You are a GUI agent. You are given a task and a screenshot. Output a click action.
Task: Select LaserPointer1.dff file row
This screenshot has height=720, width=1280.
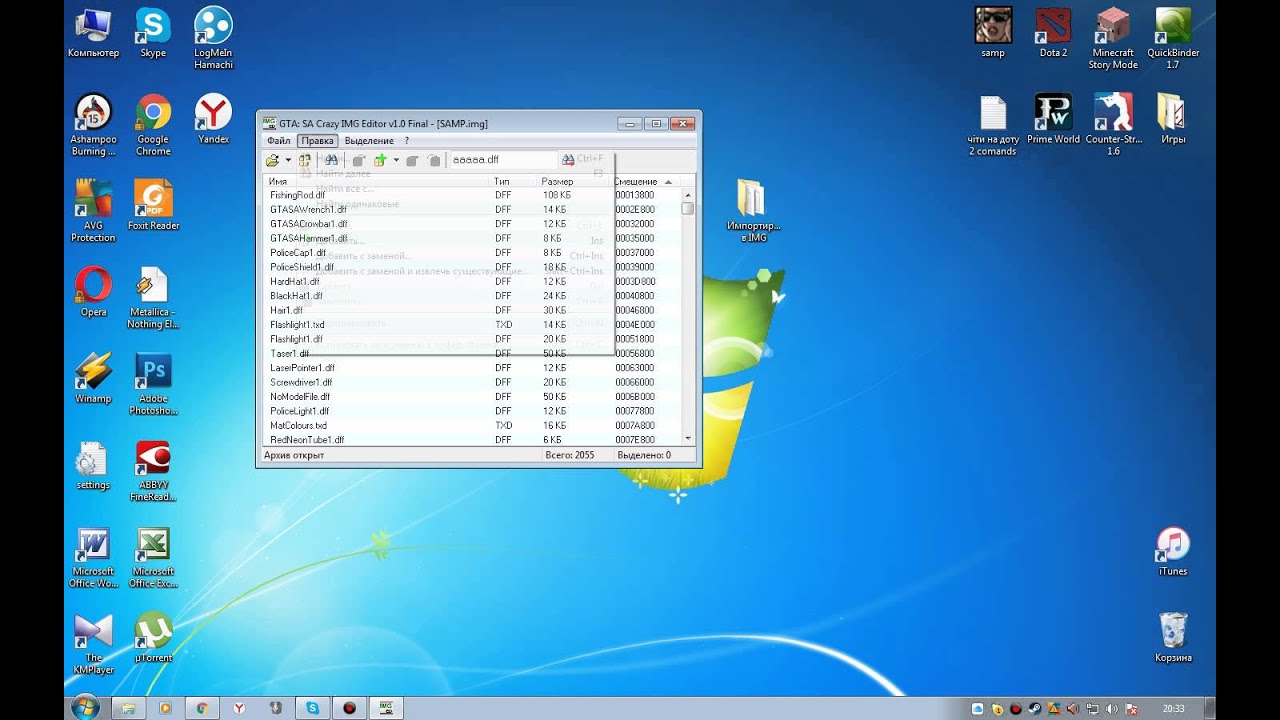(472, 368)
